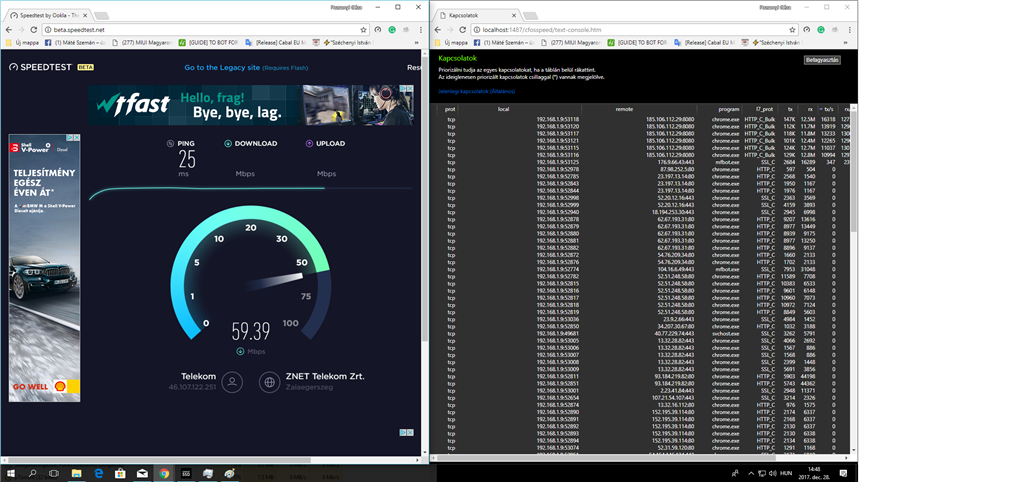1024x482 pixels.
Task: Reload the Kapcsolatok page in right window
Action: pyautogui.click(x=463, y=30)
